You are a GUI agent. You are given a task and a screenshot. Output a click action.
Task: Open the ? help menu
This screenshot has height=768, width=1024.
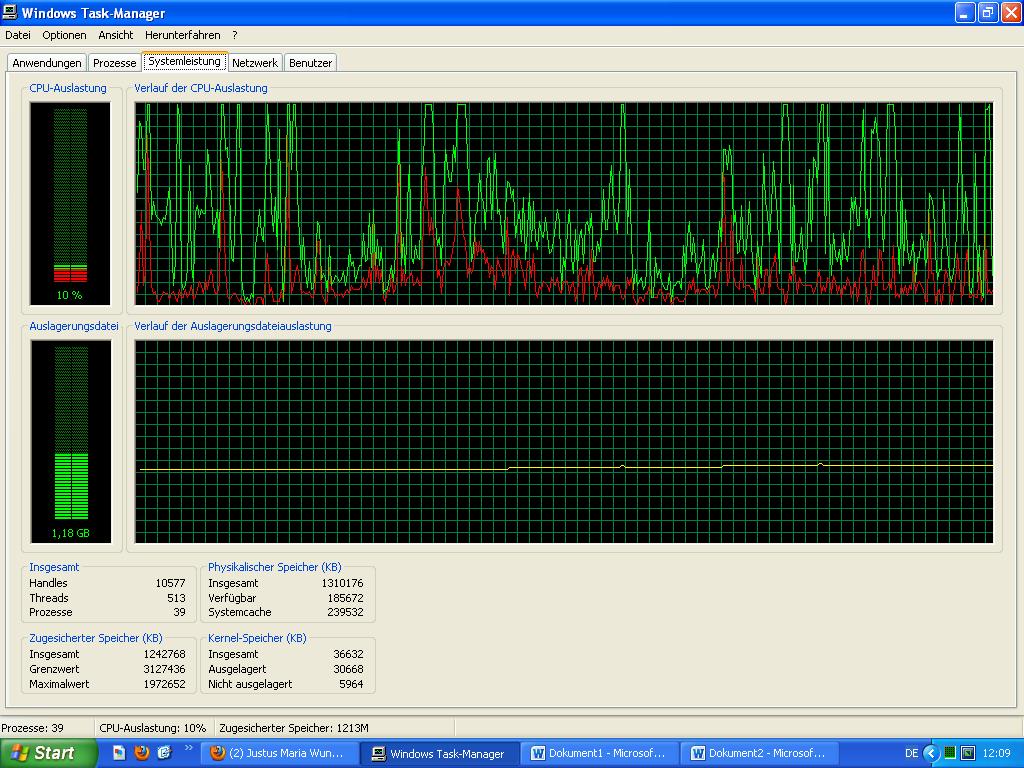coord(235,35)
